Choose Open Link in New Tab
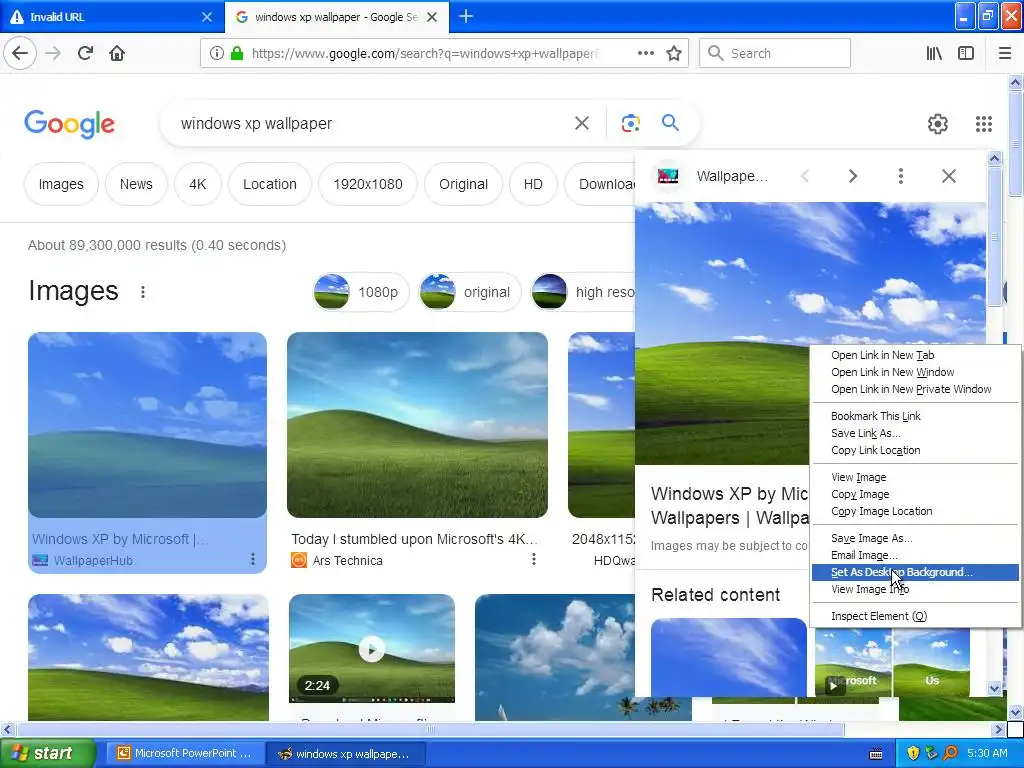Screen dimensions: 1024x768 pos(915,355)
